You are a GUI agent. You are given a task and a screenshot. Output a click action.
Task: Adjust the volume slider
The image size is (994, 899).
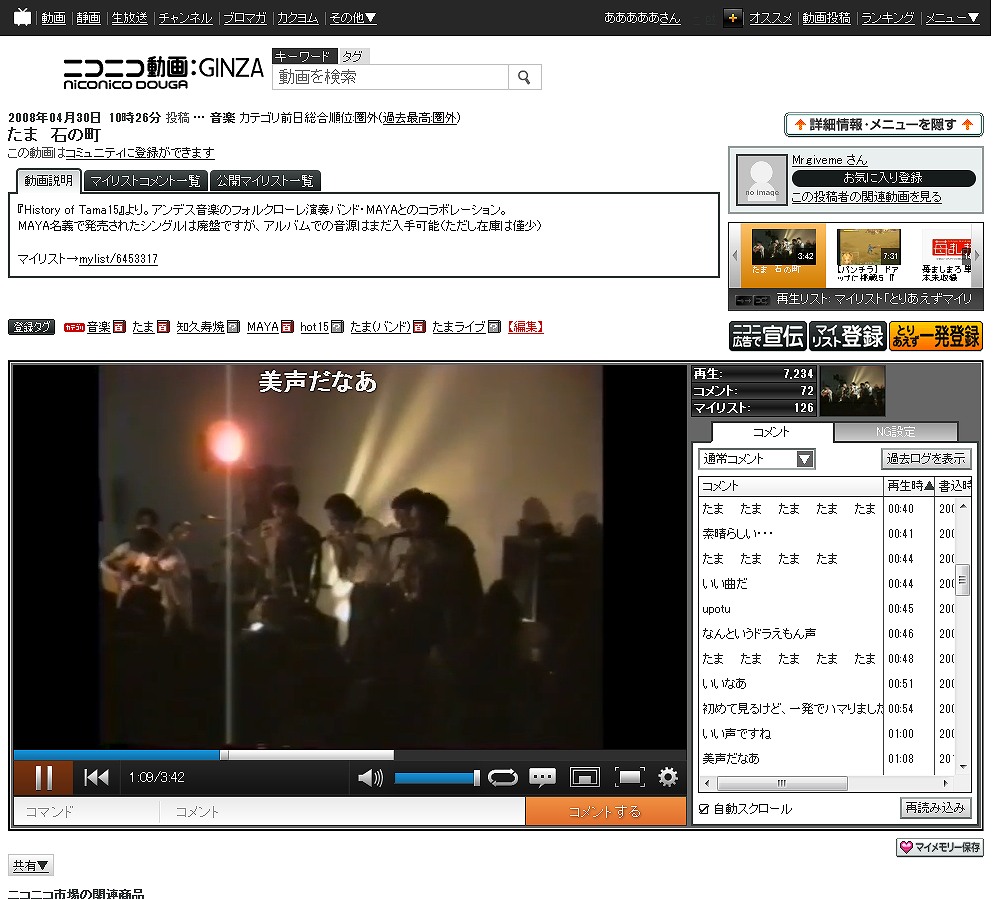click(x=437, y=778)
